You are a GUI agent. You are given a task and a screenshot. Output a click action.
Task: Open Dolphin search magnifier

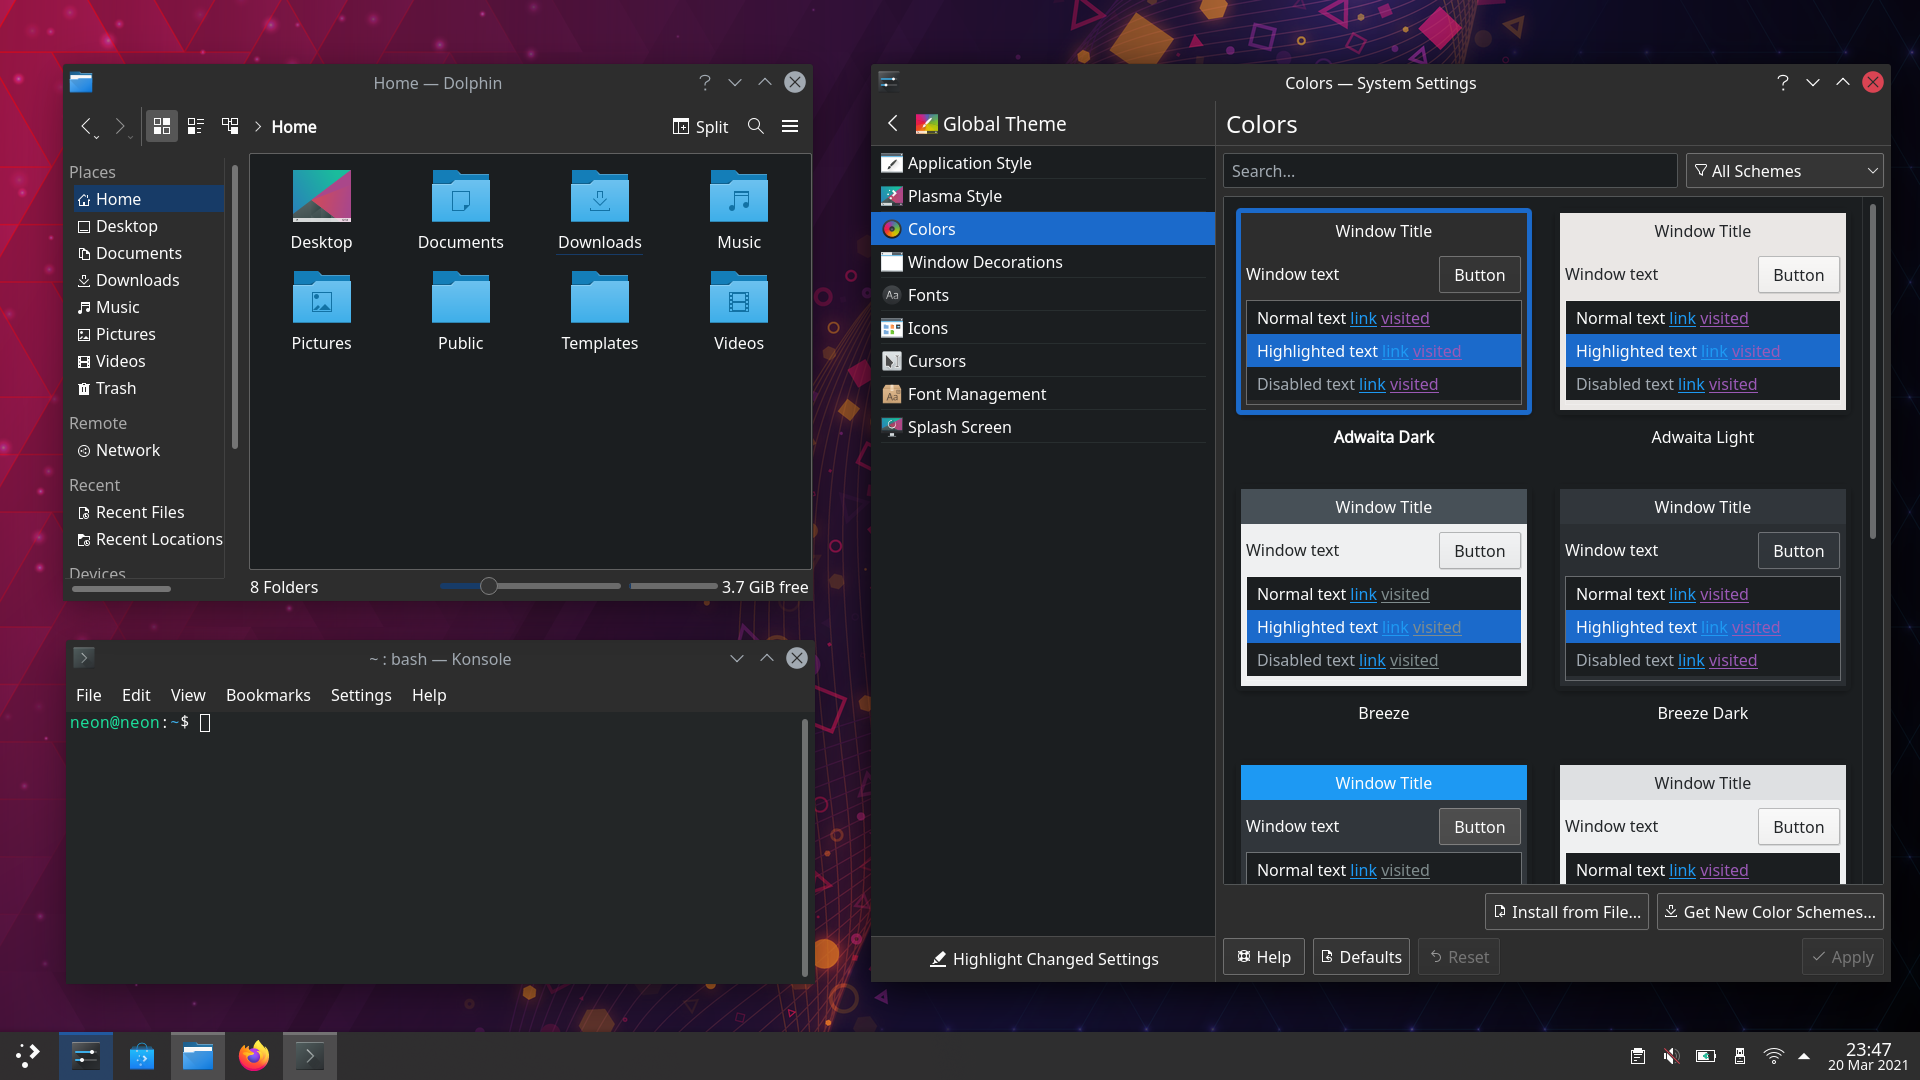coord(756,126)
